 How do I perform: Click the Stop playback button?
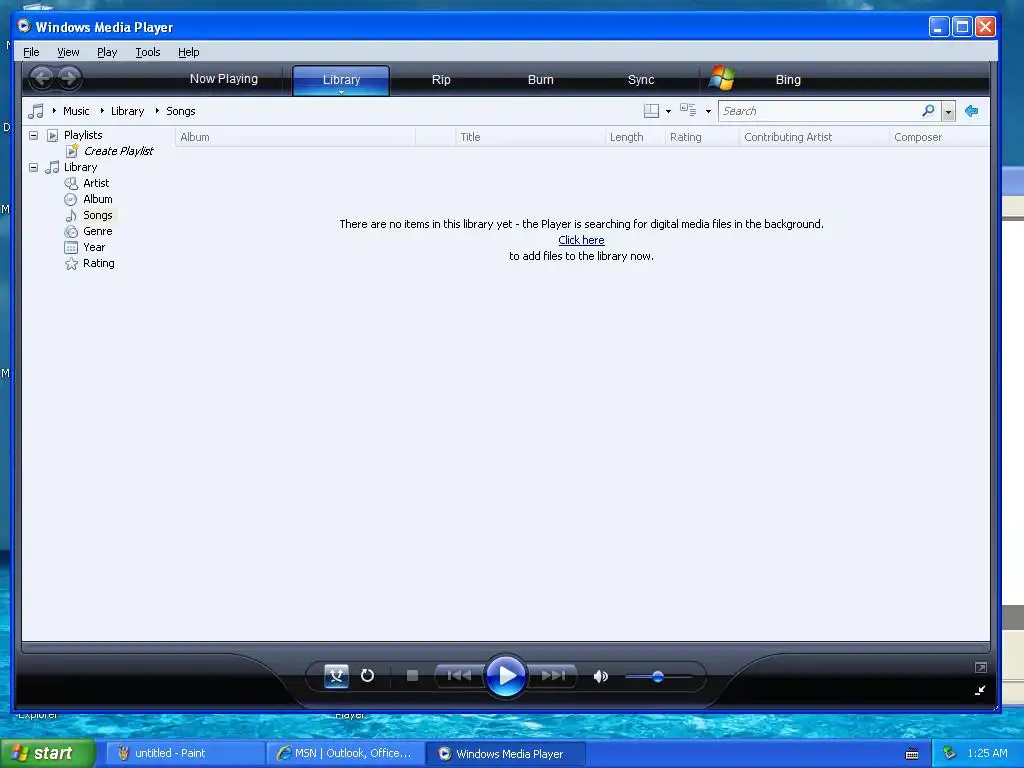[x=412, y=675]
